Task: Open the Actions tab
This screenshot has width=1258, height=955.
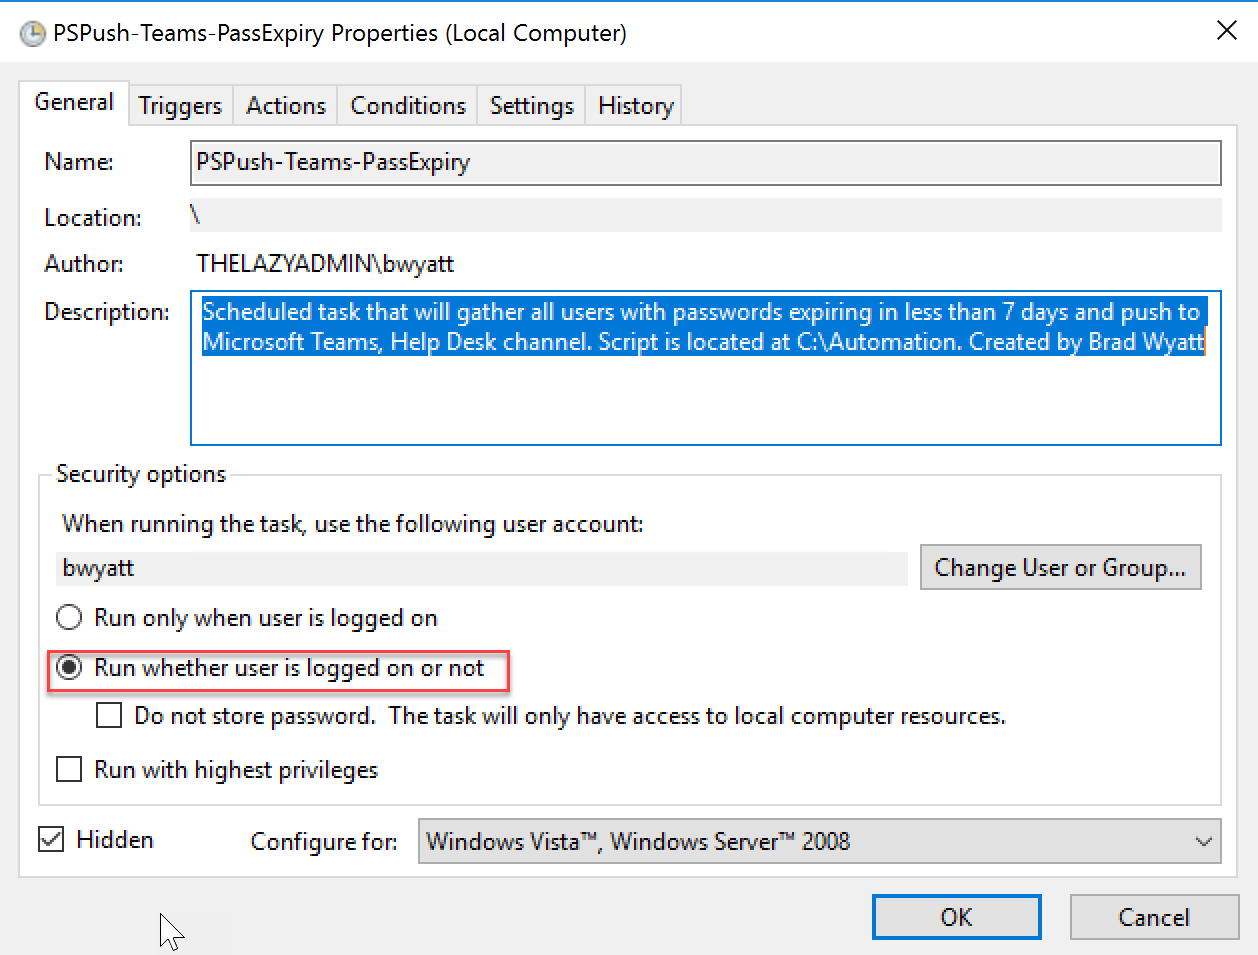Action: (x=286, y=106)
